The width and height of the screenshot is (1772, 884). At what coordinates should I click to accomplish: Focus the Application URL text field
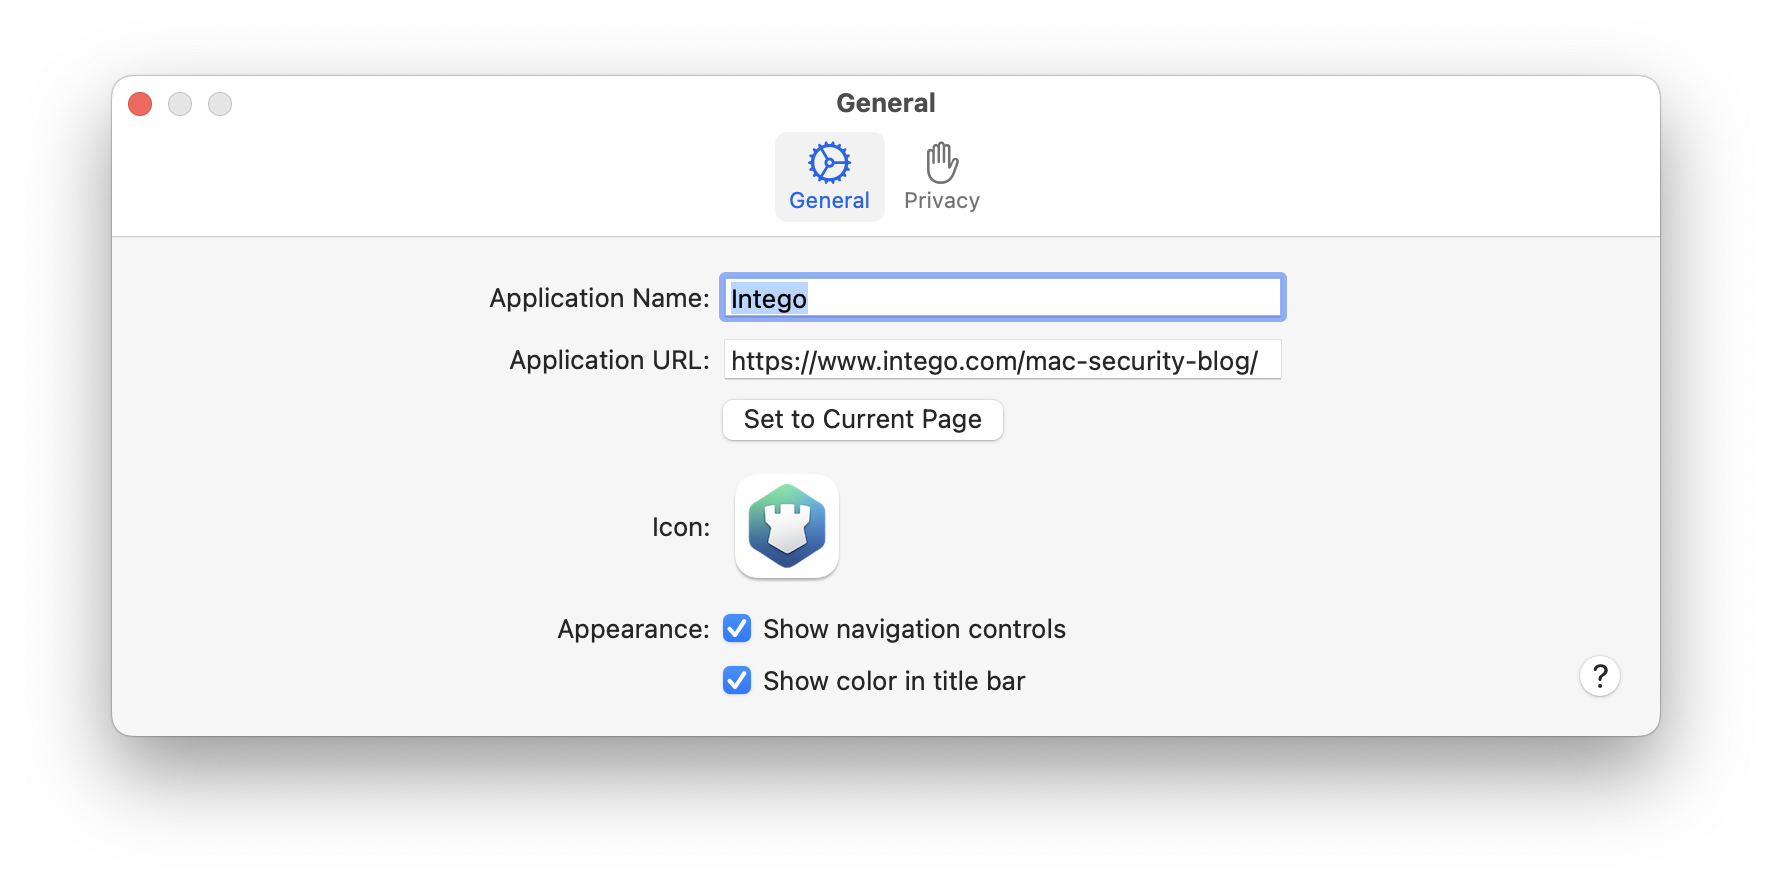1002,360
